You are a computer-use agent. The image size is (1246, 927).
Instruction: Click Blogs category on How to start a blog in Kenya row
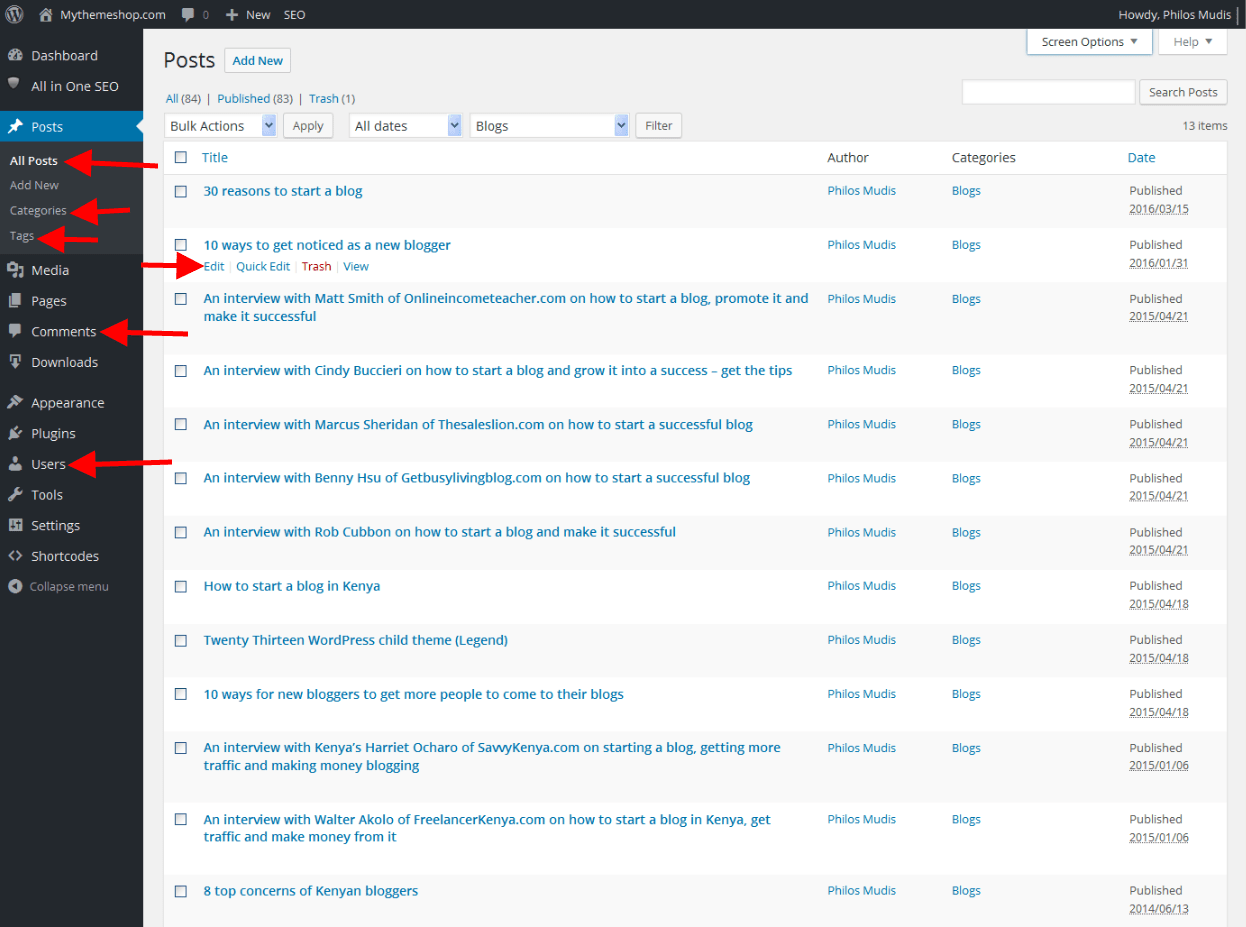point(966,586)
